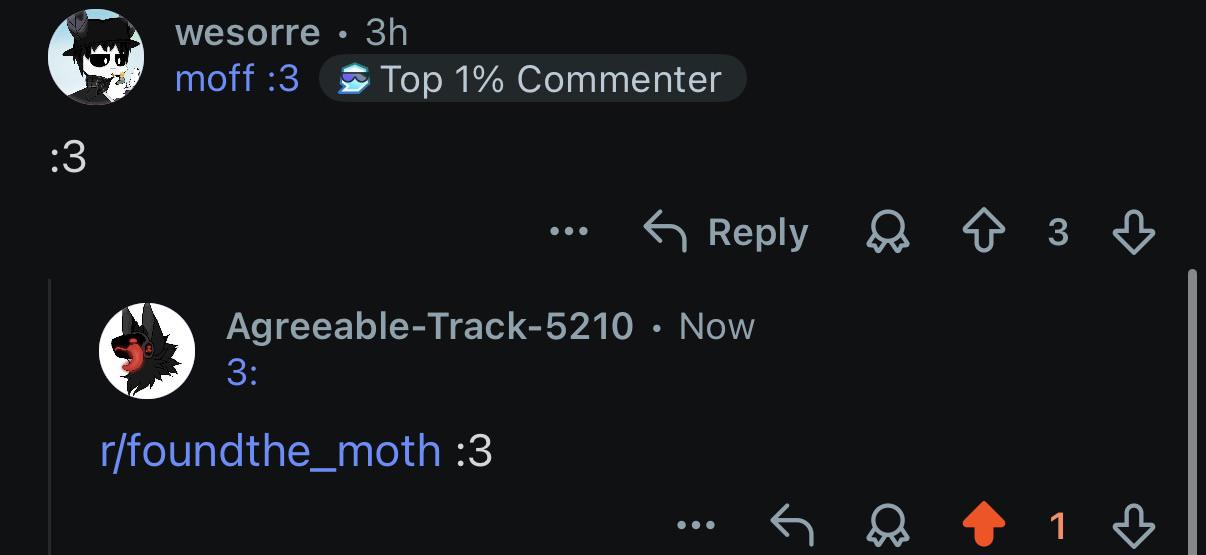Upvote wesorre's comment
The image size is (1206, 555).
tap(983, 232)
